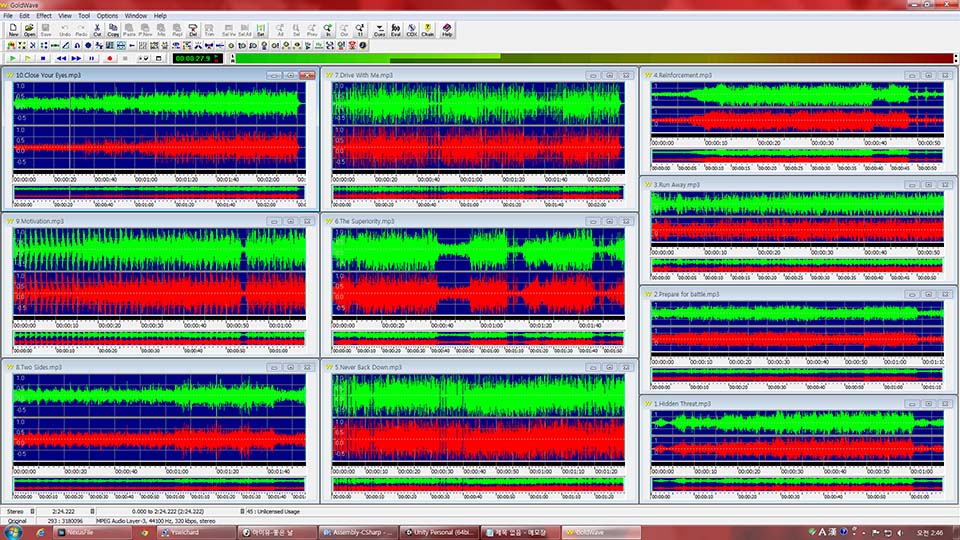Activate the 5.Never Back Down.mp3 window title
The height and width of the screenshot is (540, 960).
[368, 367]
